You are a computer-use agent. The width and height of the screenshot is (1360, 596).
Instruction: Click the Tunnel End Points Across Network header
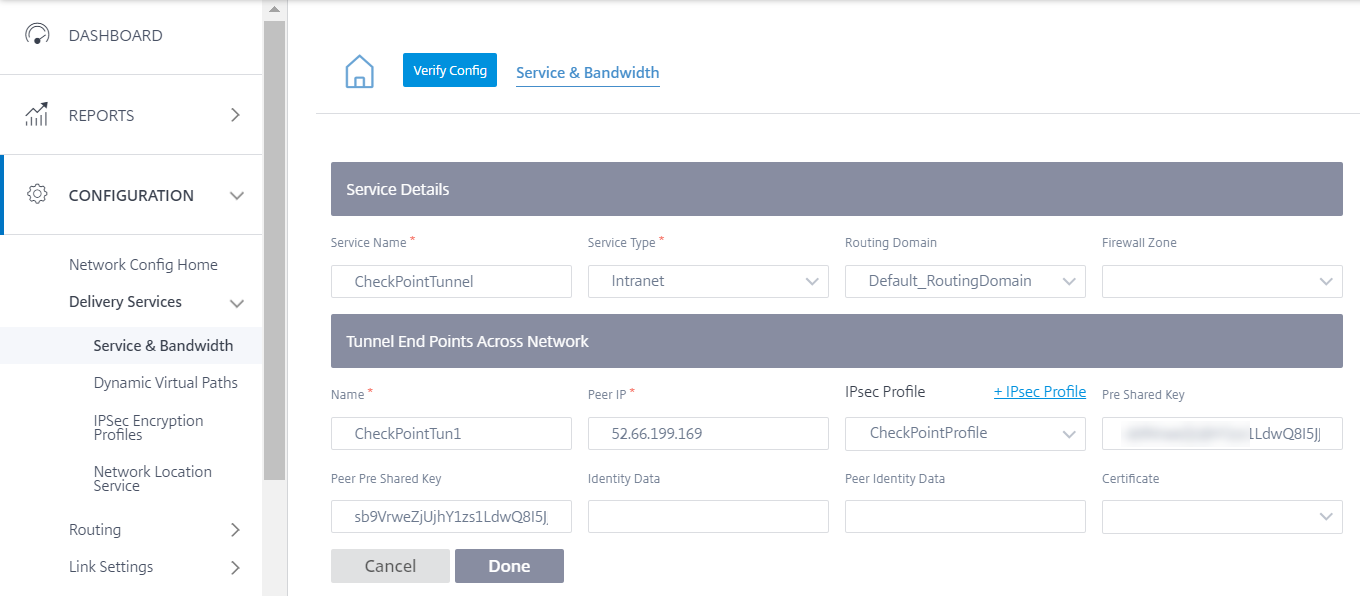(837, 341)
